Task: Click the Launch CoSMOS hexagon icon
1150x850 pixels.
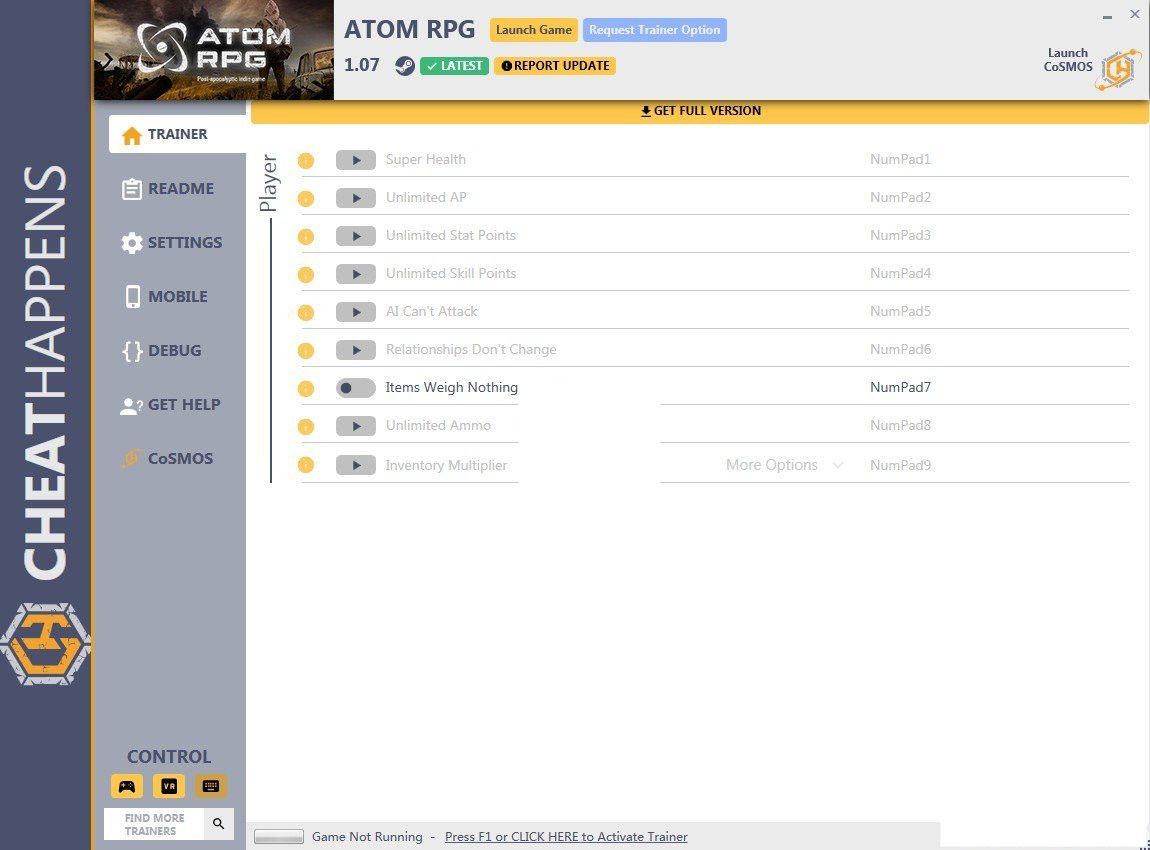Action: tap(1118, 70)
